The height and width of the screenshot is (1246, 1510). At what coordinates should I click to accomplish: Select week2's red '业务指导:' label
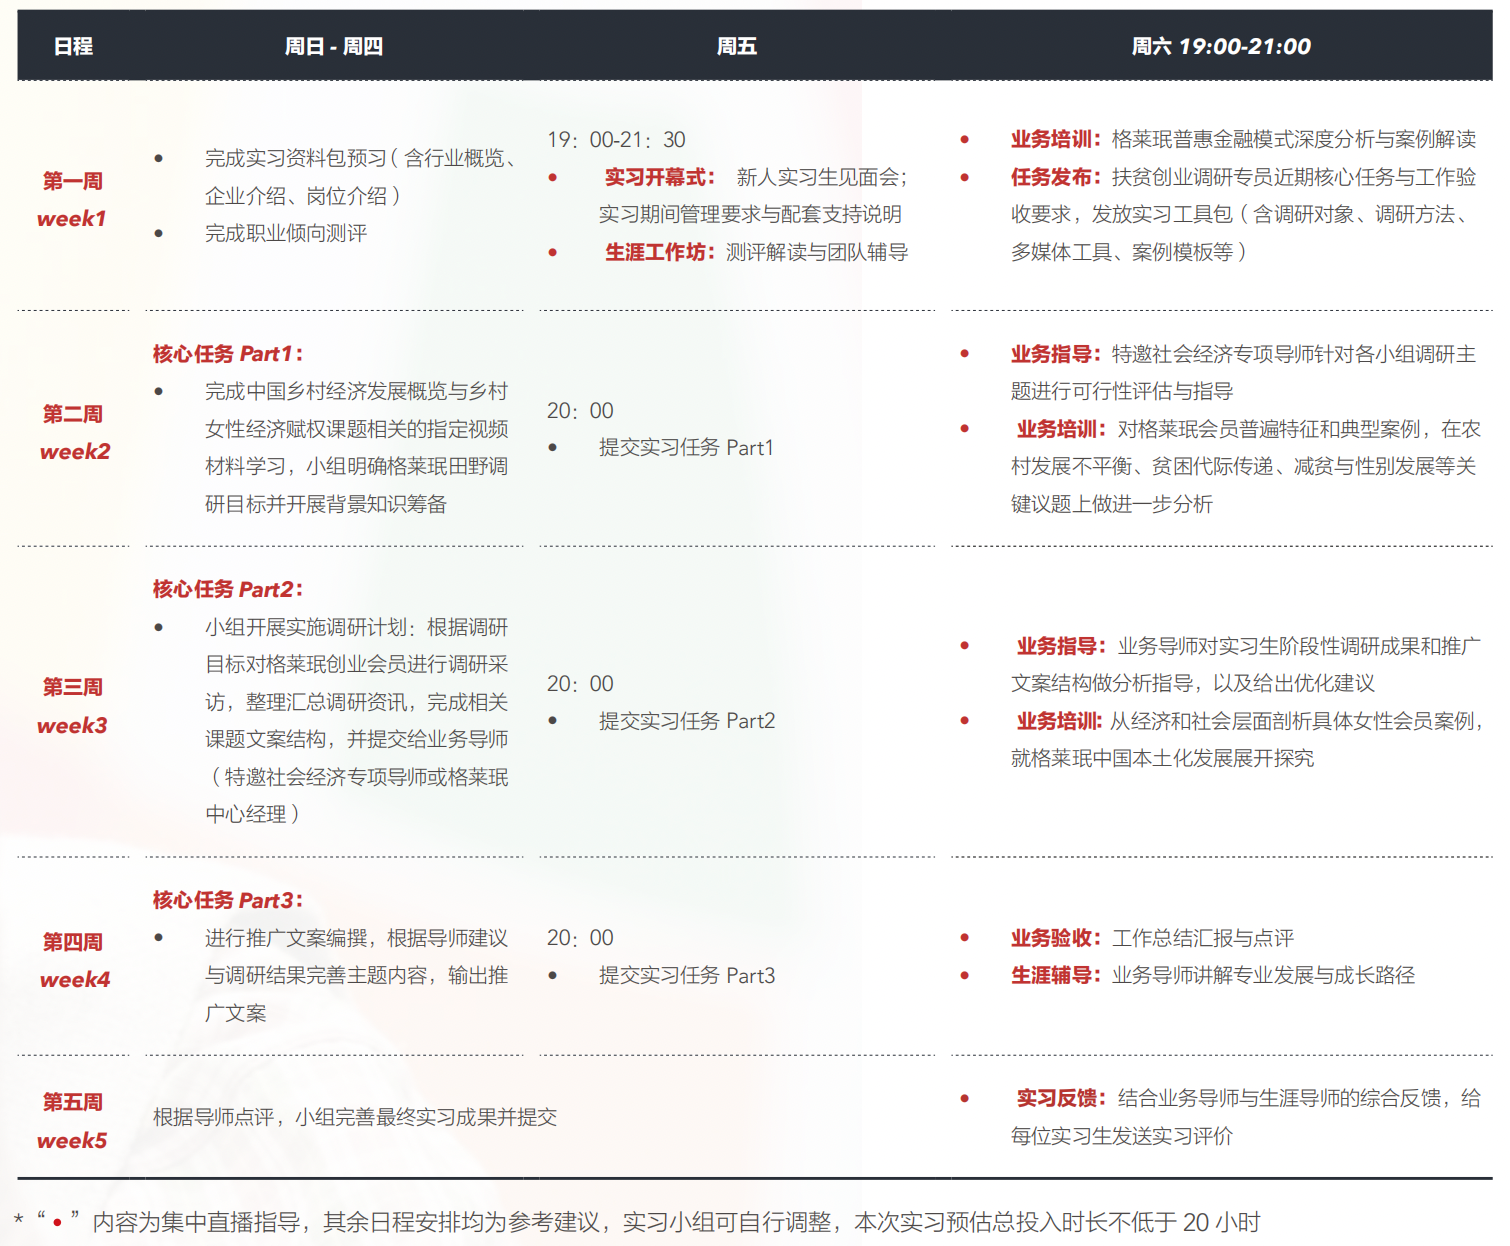pyautogui.click(x=1056, y=354)
